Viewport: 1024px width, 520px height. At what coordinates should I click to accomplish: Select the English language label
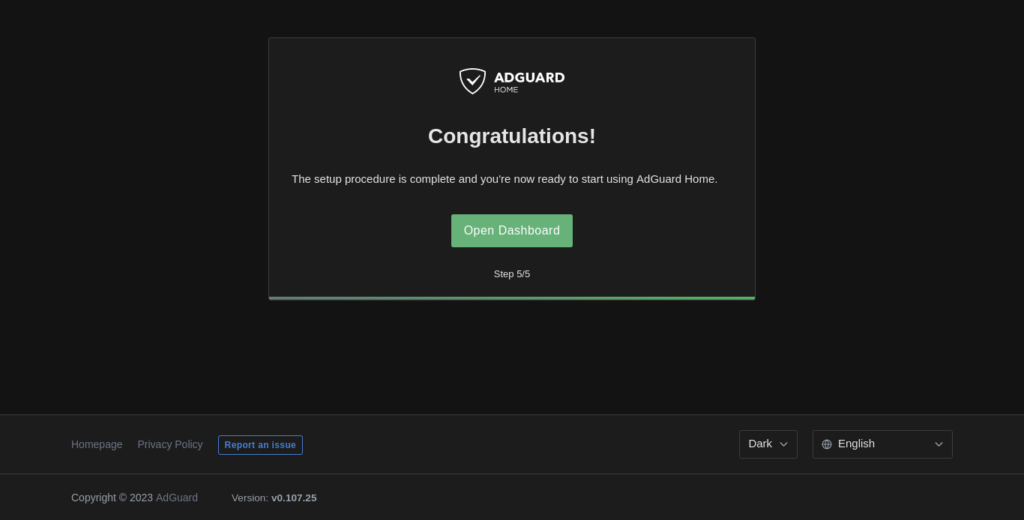coord(856,444)
